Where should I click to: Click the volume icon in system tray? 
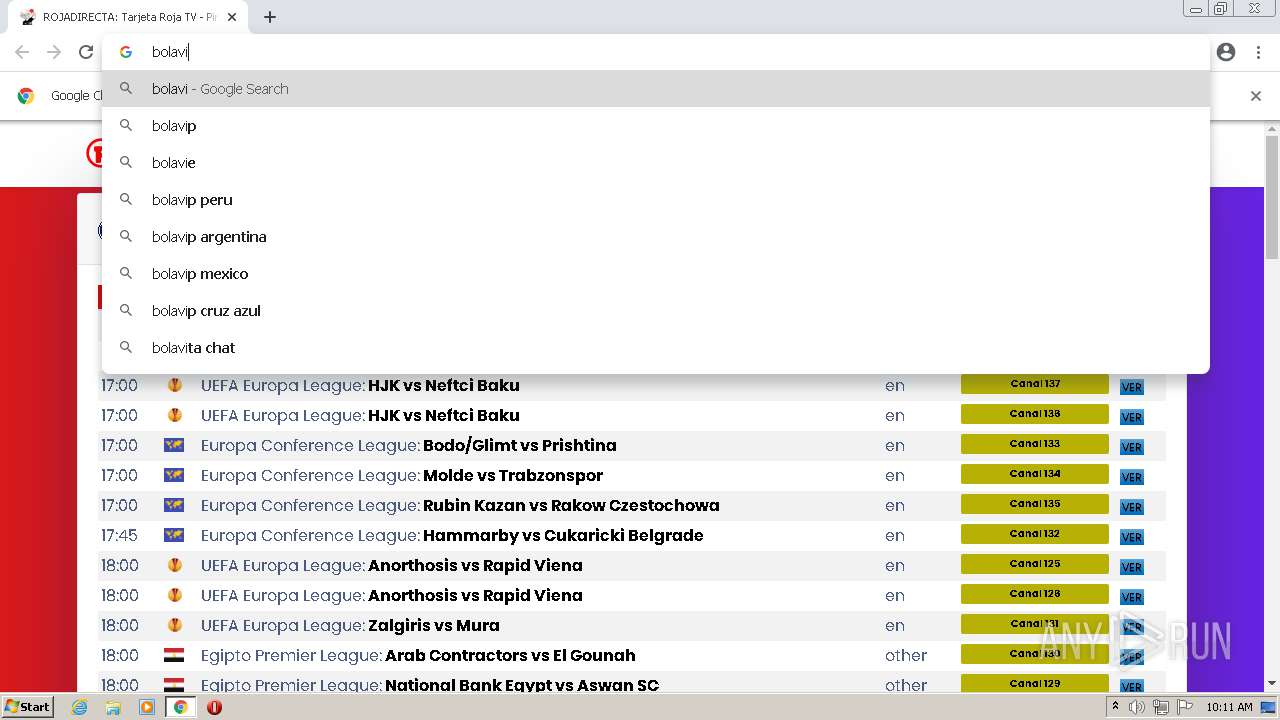1137,707
